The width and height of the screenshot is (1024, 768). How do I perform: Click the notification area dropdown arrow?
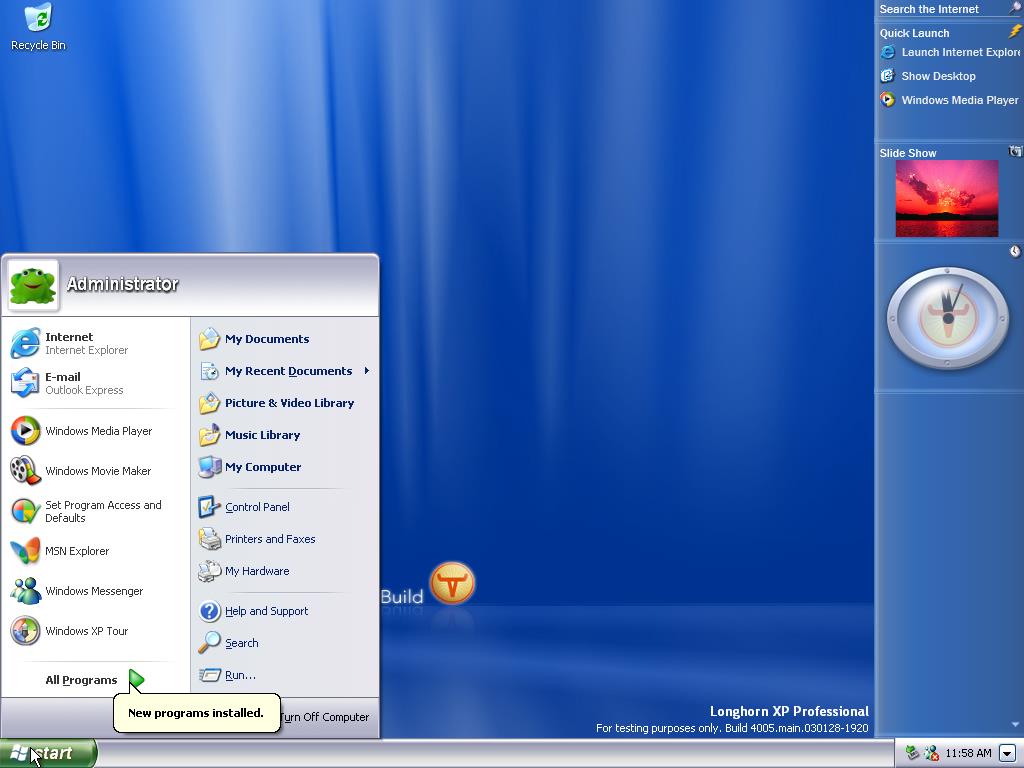click(x=1008, y=753)
